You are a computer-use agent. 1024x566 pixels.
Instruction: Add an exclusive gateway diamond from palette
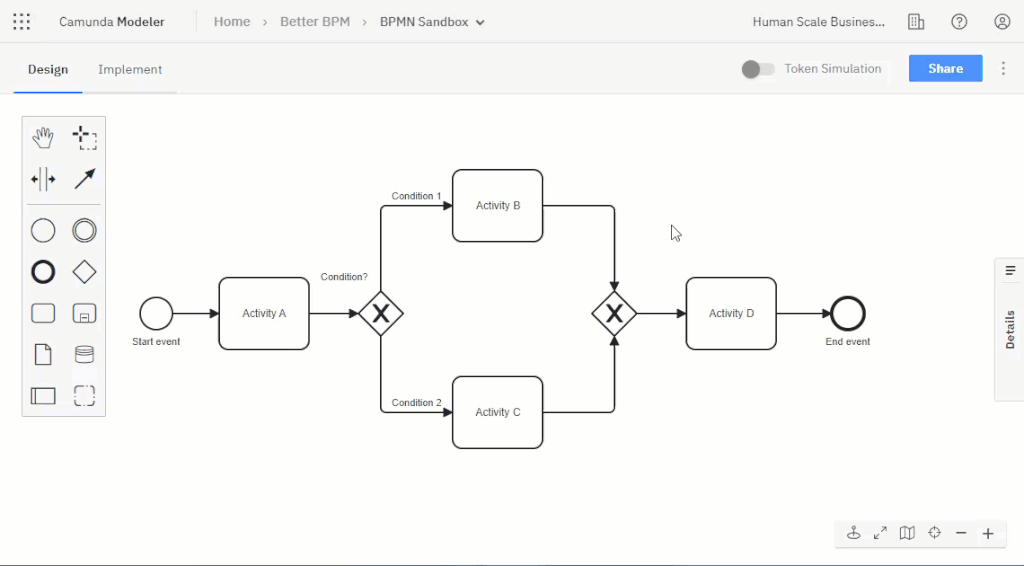tap(85, 272)
